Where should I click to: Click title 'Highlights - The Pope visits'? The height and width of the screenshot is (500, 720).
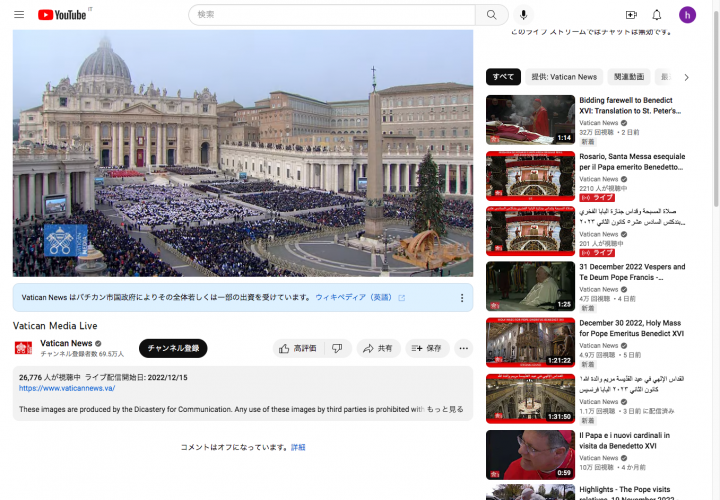pos(627,494)
